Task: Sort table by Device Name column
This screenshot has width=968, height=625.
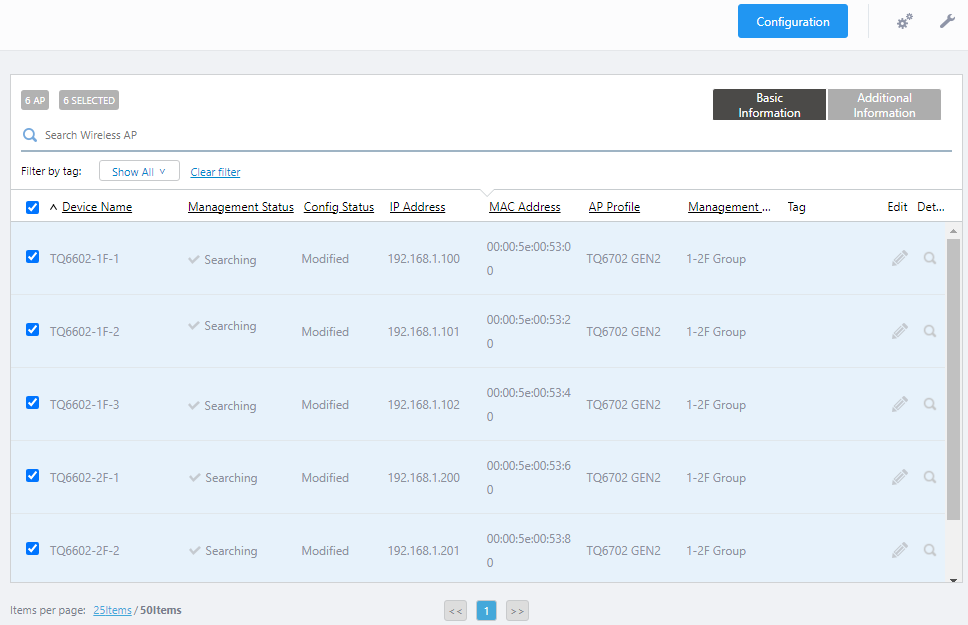Action: (x=97, y=207)
